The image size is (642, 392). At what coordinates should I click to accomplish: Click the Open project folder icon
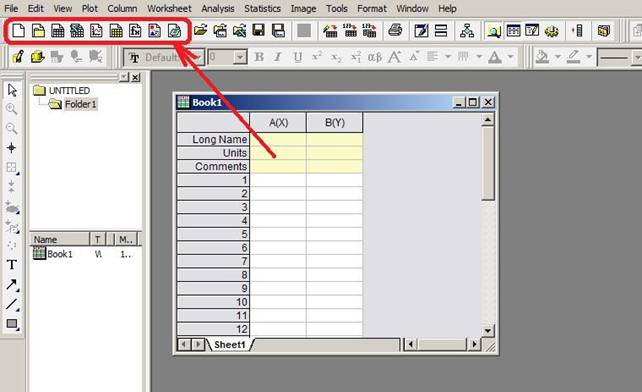[x=200, y=31]
